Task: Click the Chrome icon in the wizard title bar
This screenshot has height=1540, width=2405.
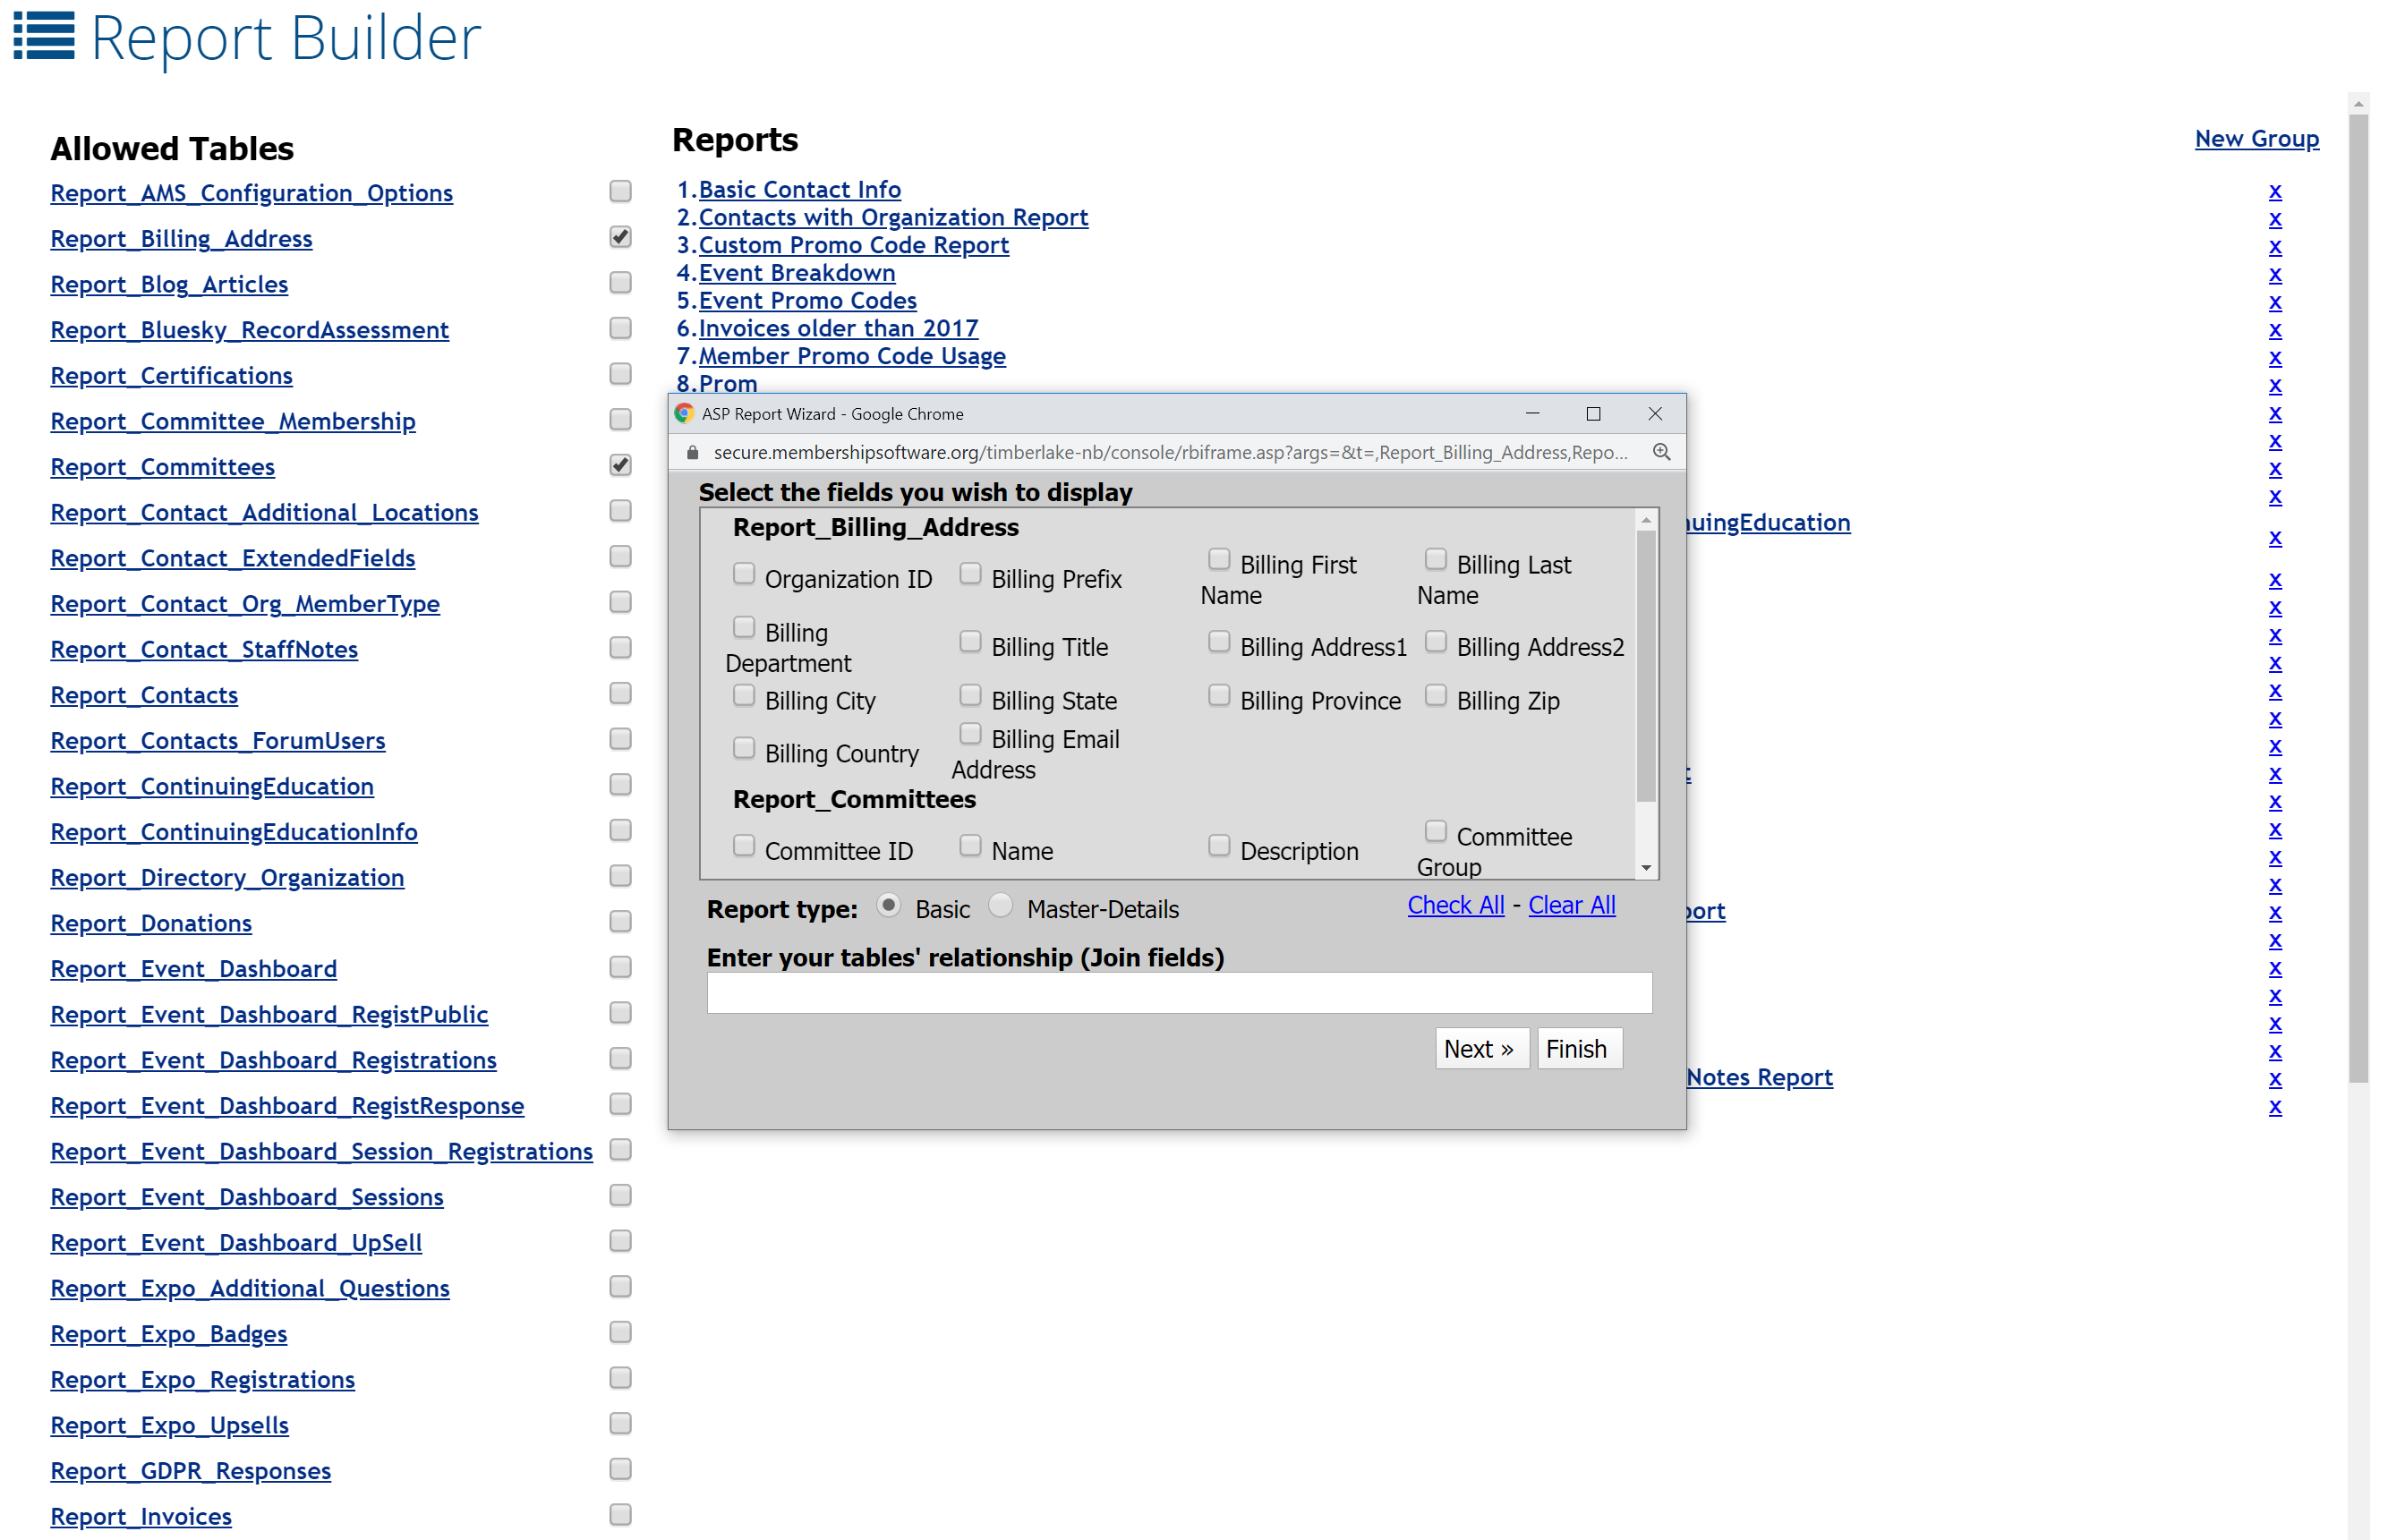Action: point(684,413)
